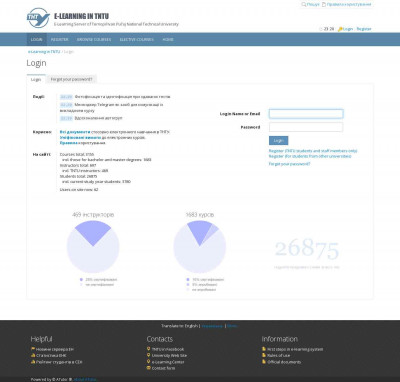400x382 pixels.
Task: Click the document icon beside top rules link
Action: (324, 4)
